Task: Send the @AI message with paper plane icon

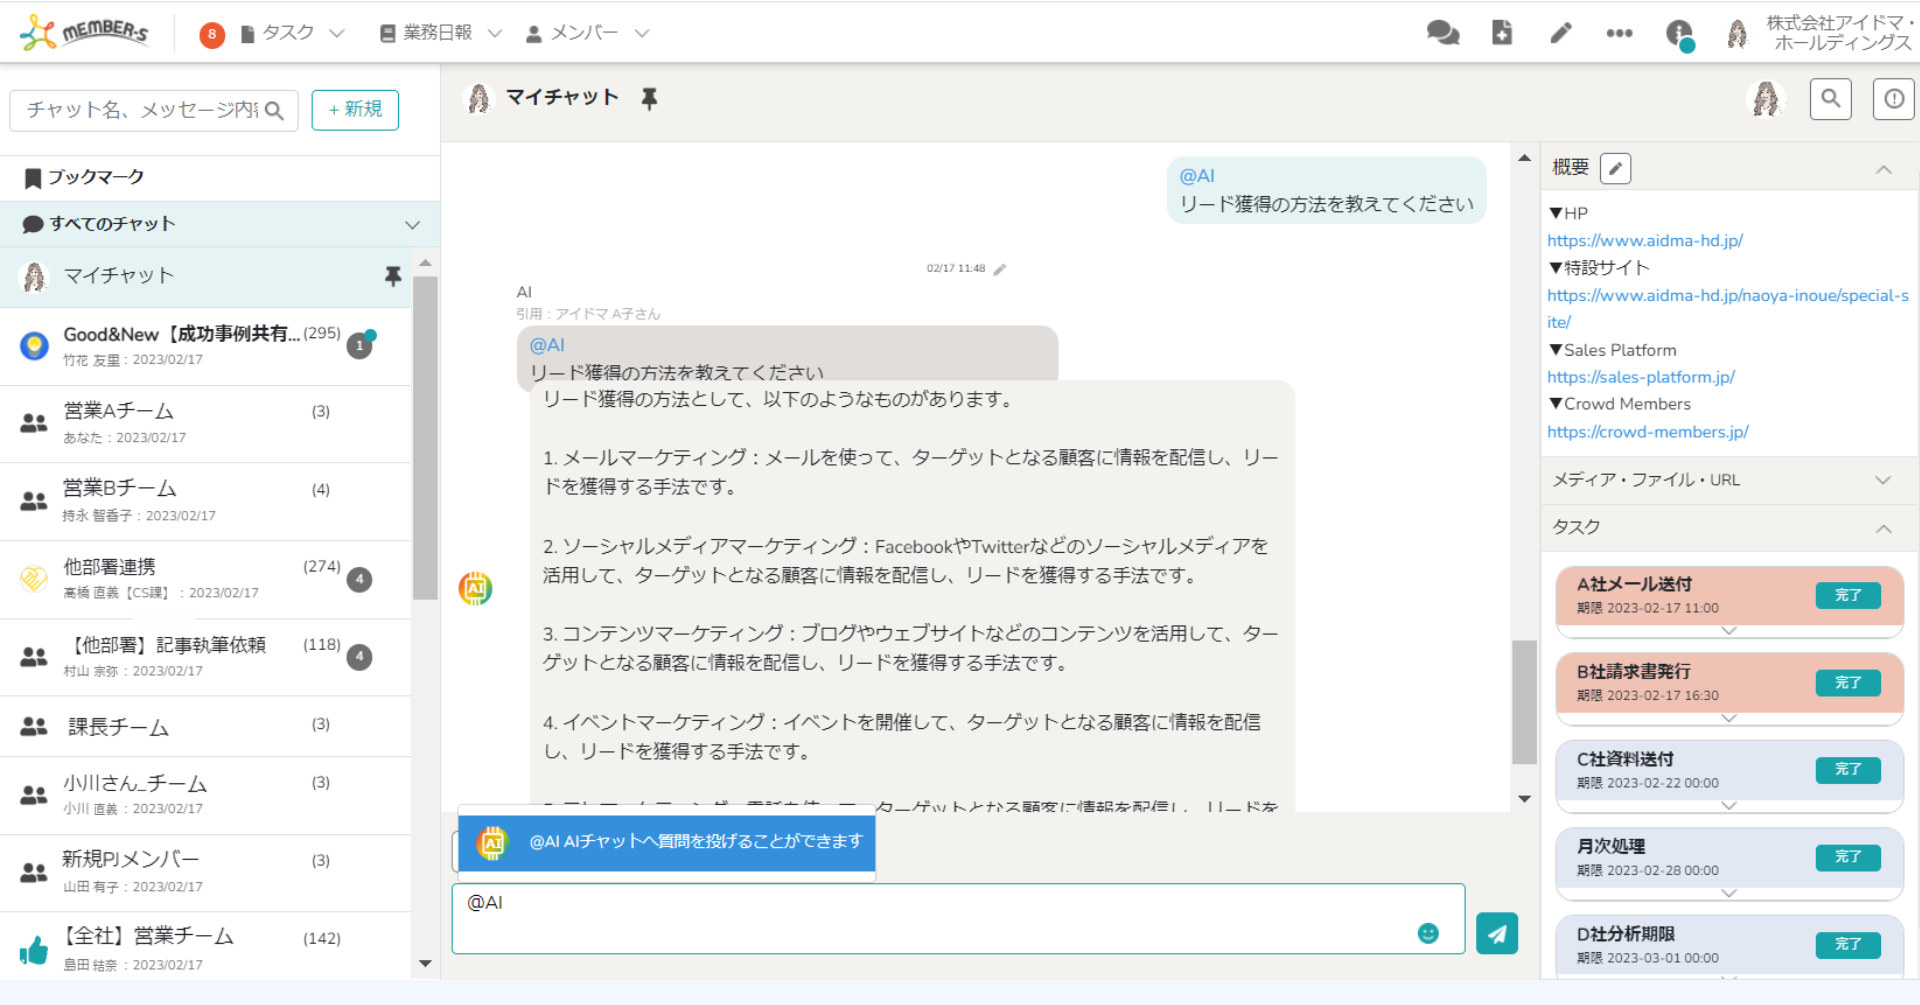Action: pos(1496,933)
